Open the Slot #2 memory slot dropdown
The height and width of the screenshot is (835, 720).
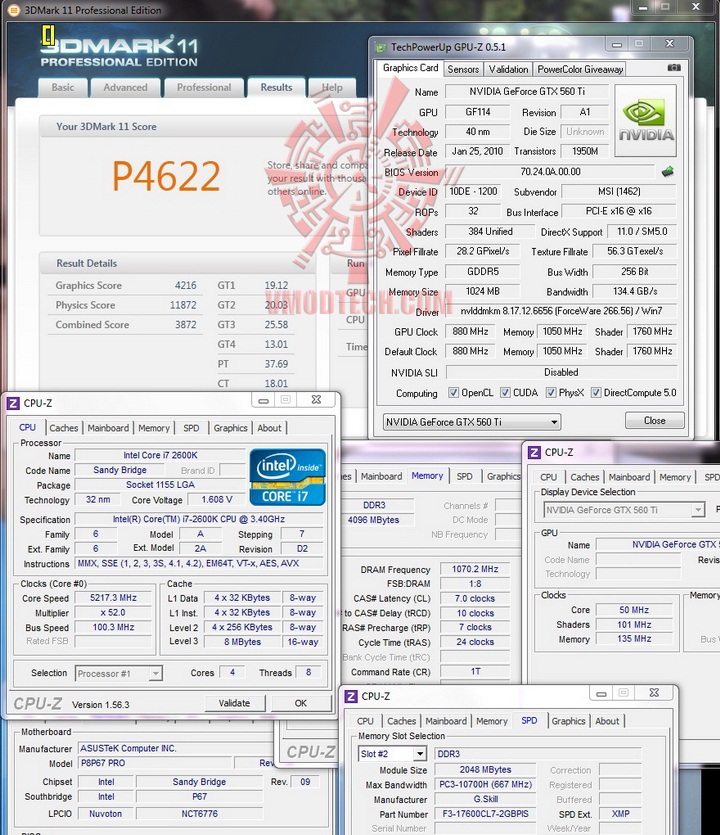coord(394,754)
